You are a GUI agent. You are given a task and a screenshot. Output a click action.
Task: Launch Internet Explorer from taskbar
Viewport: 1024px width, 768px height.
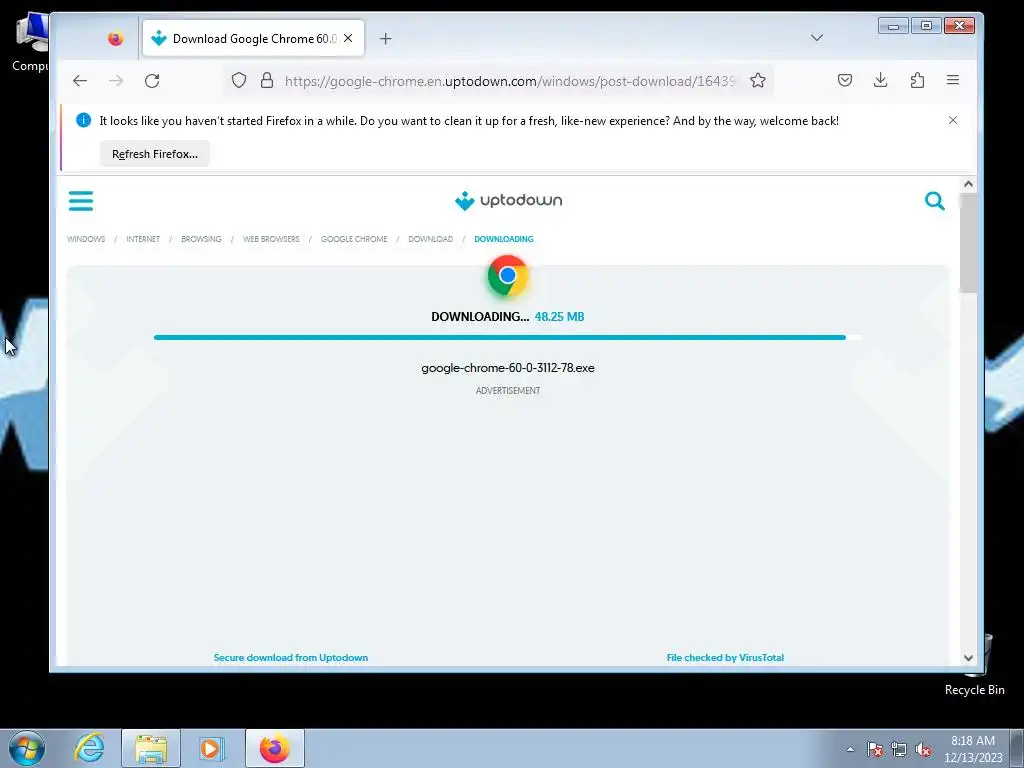coord(89,748)
